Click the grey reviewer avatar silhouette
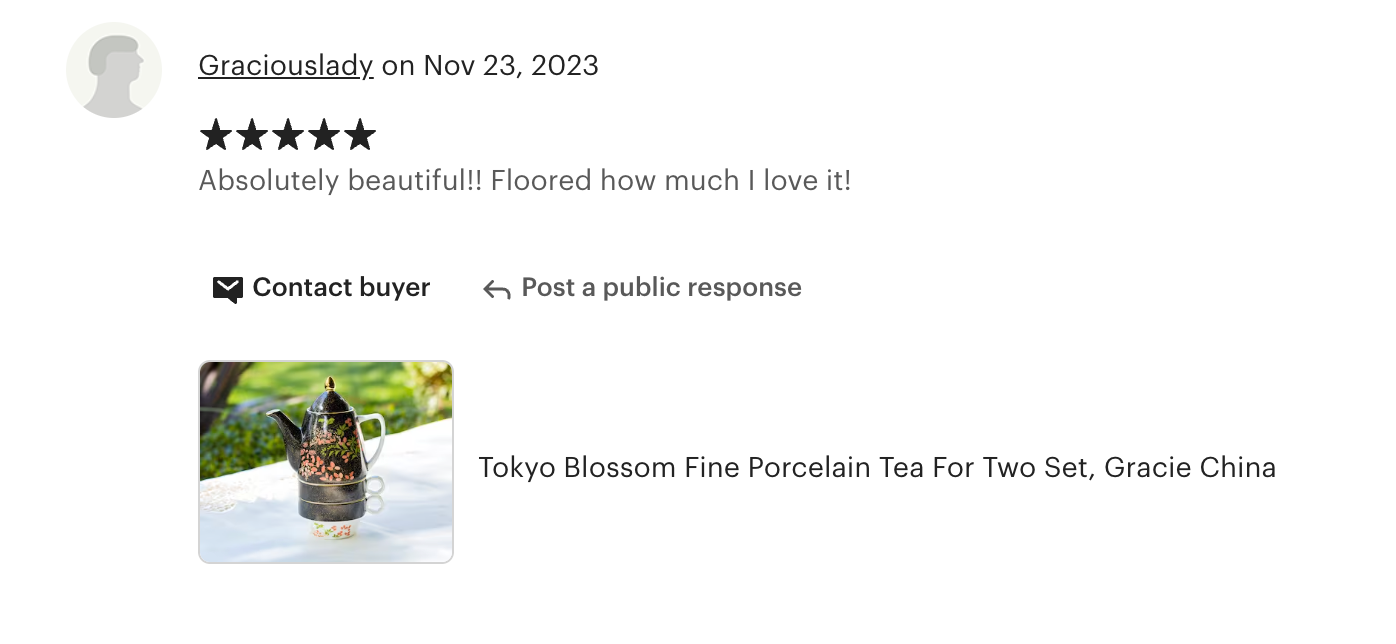Screen dimensions: 1396x644 click(114, 70)
